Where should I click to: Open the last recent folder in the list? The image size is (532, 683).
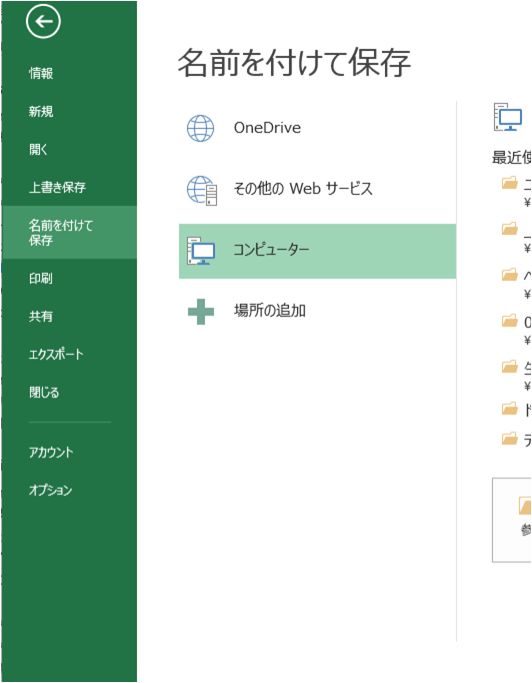tap(509, 438)
